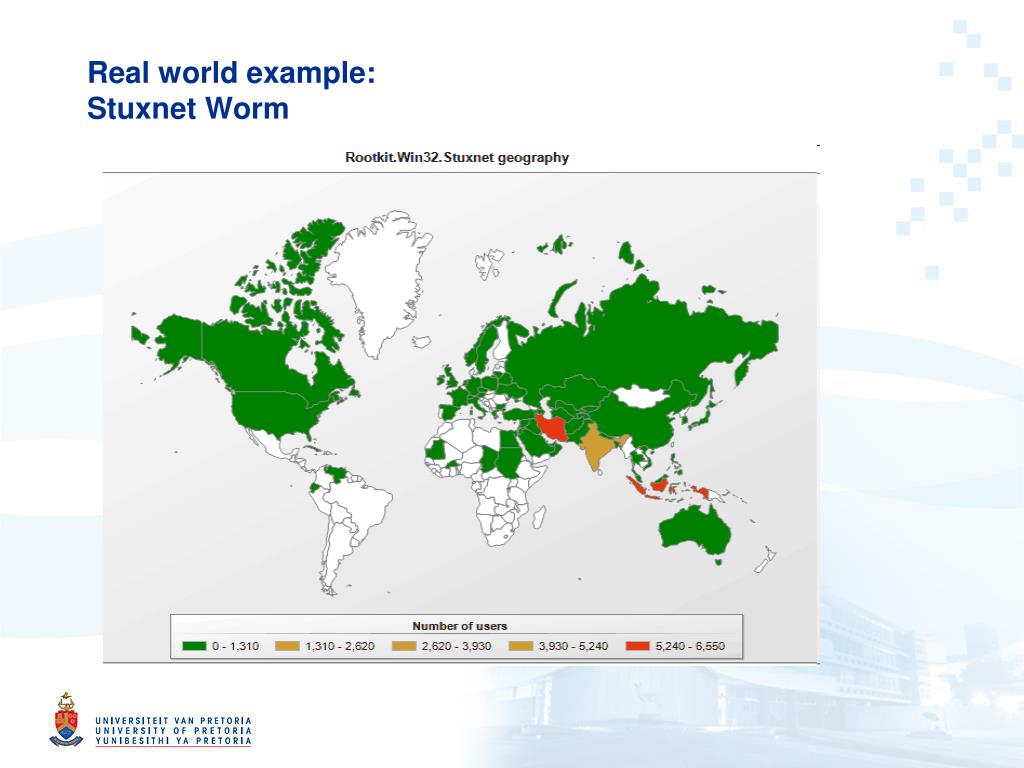Click the '3,930 - 5,240' legend label

pos(573,646)
